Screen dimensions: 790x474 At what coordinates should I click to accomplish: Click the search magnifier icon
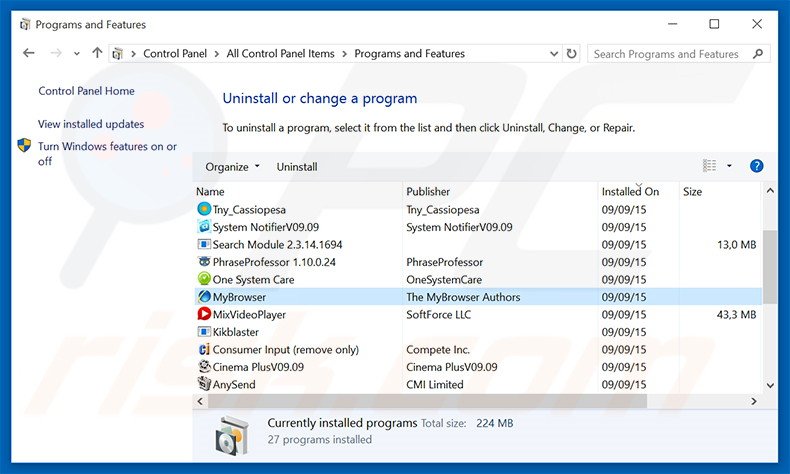[x=758, y=53]
